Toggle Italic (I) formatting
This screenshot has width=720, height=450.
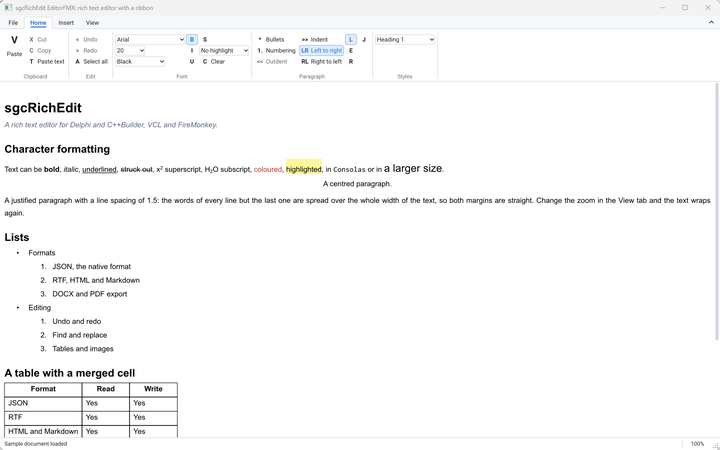click(x=192, y=51)
